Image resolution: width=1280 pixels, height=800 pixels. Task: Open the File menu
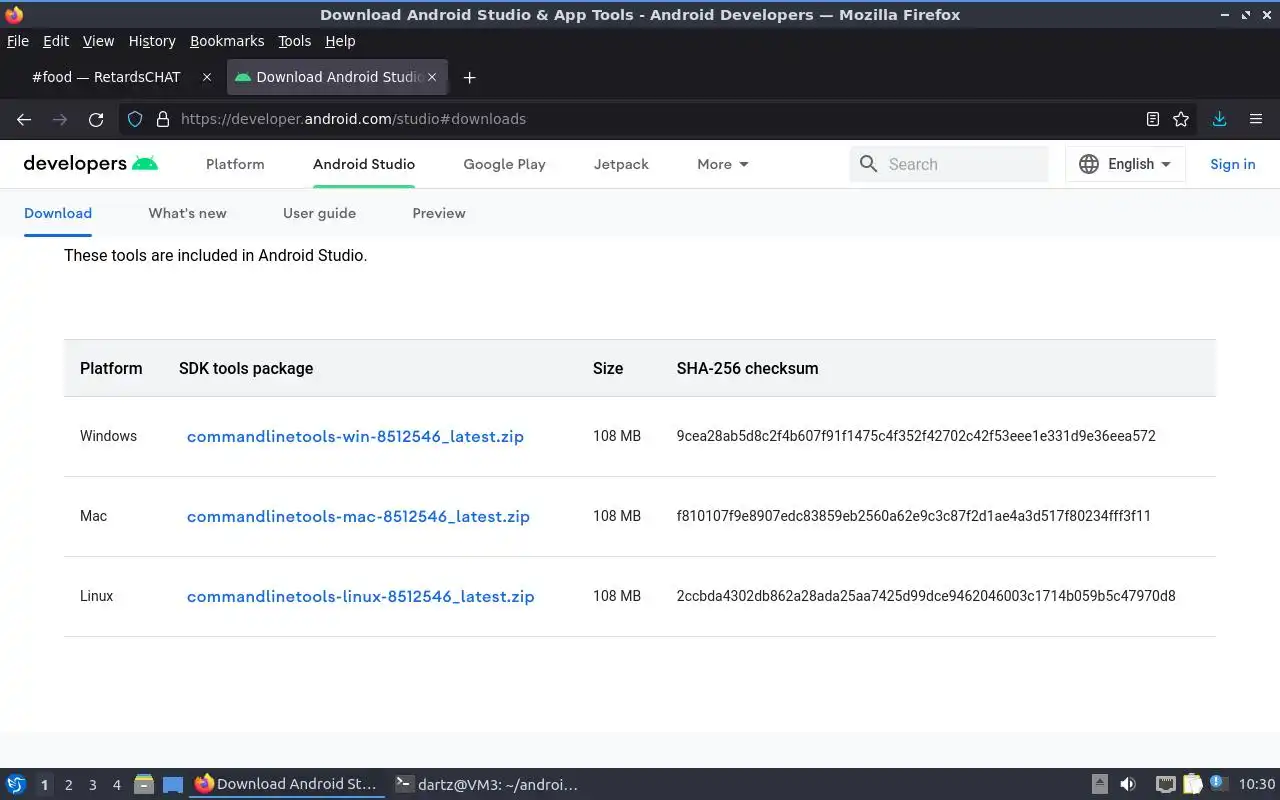click(18, 41)
